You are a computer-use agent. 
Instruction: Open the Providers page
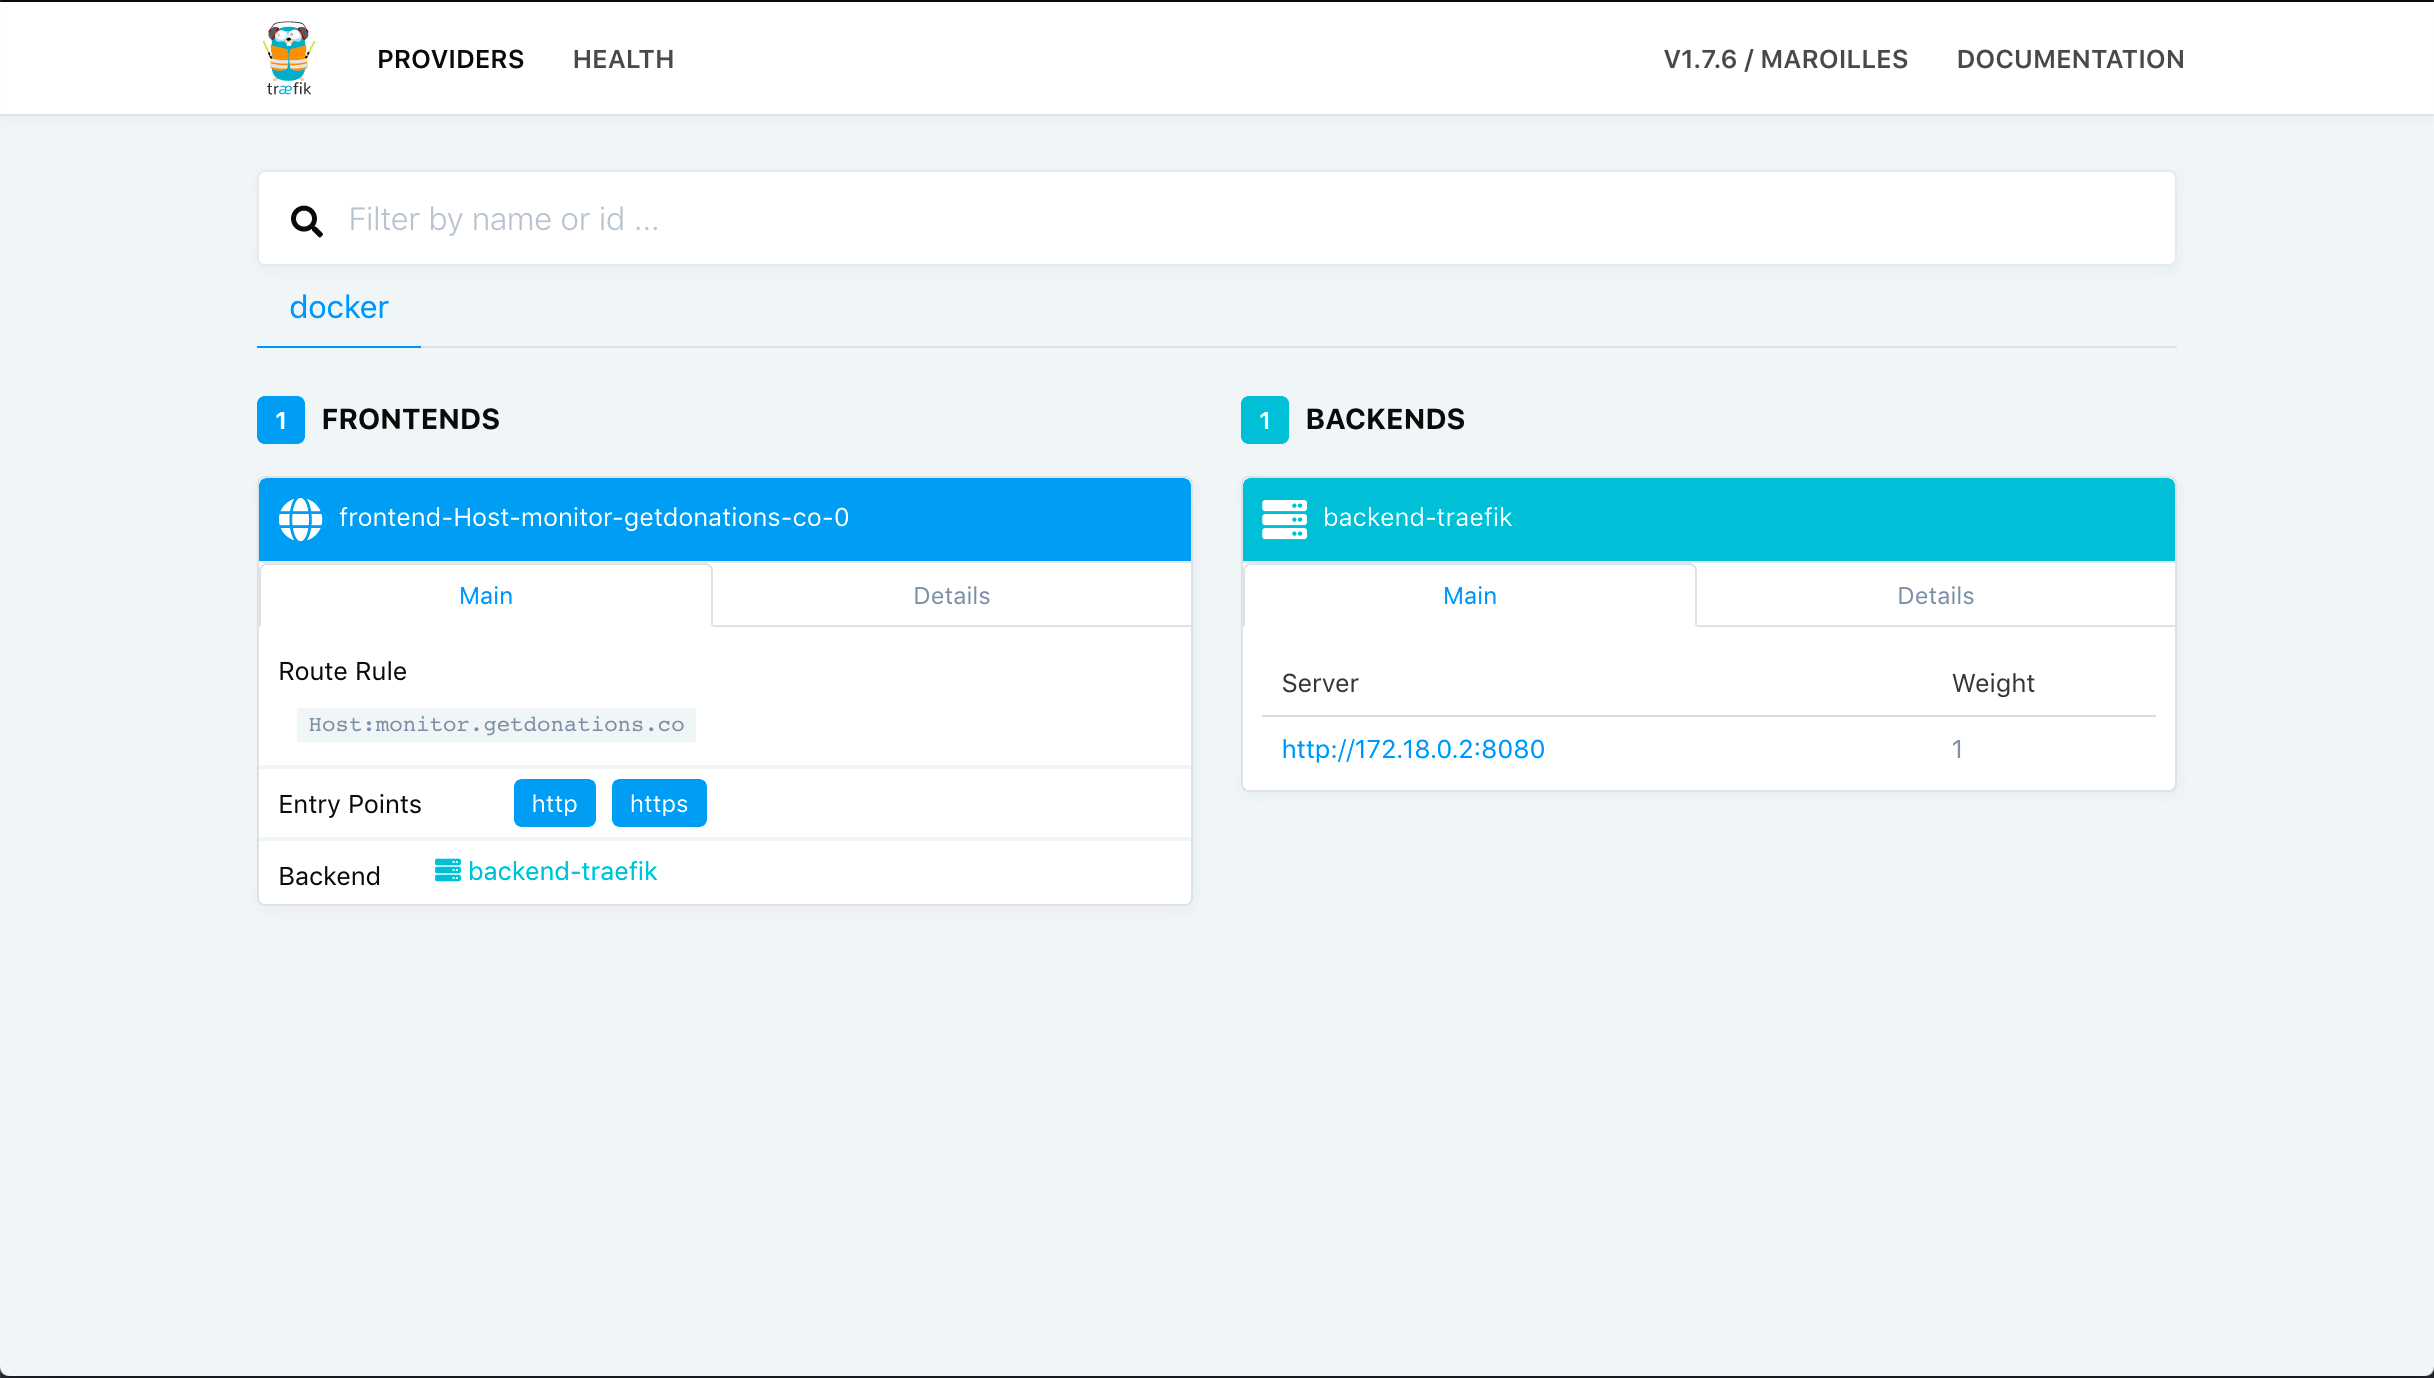[450, 59]
